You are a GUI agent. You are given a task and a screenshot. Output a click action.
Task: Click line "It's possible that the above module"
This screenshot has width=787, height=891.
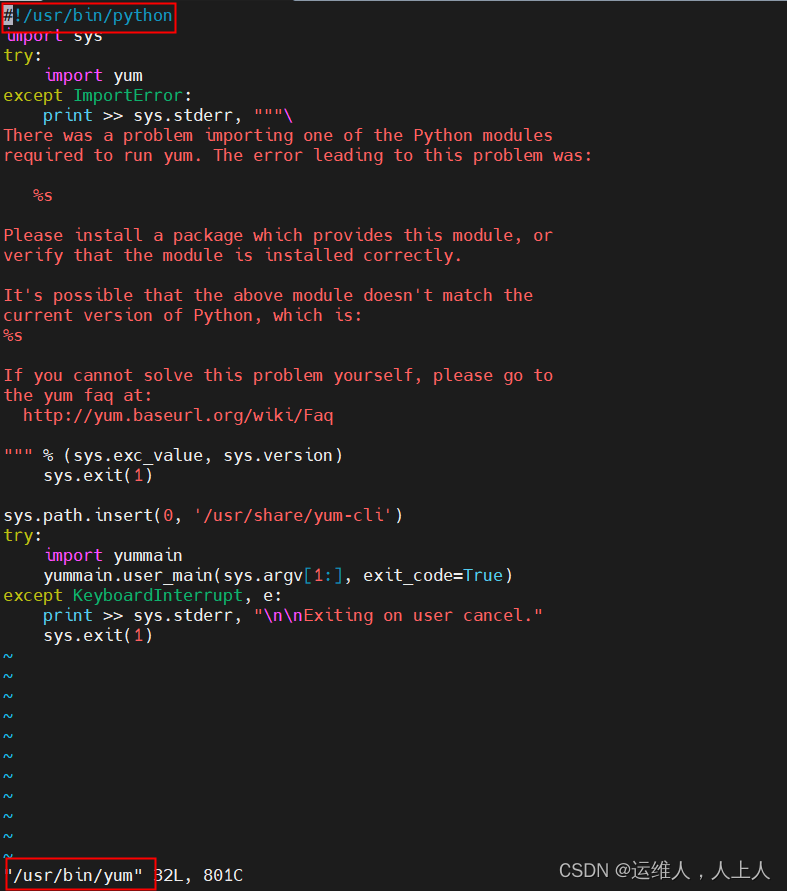point(268,295)
